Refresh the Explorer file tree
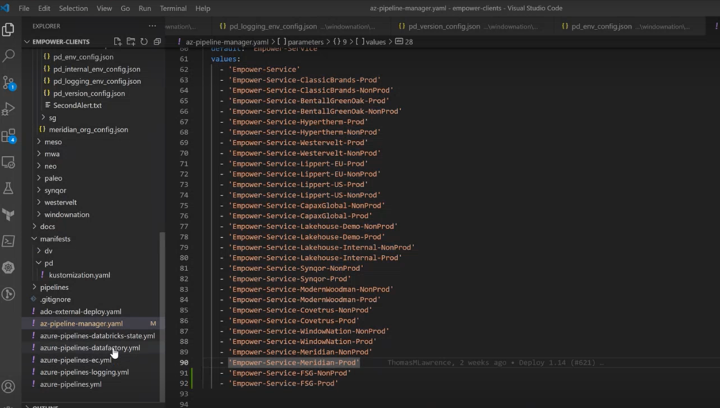Image resolution: width=720 pixels, height=408 pixels. pyautogui.click(x=144, y=42)
